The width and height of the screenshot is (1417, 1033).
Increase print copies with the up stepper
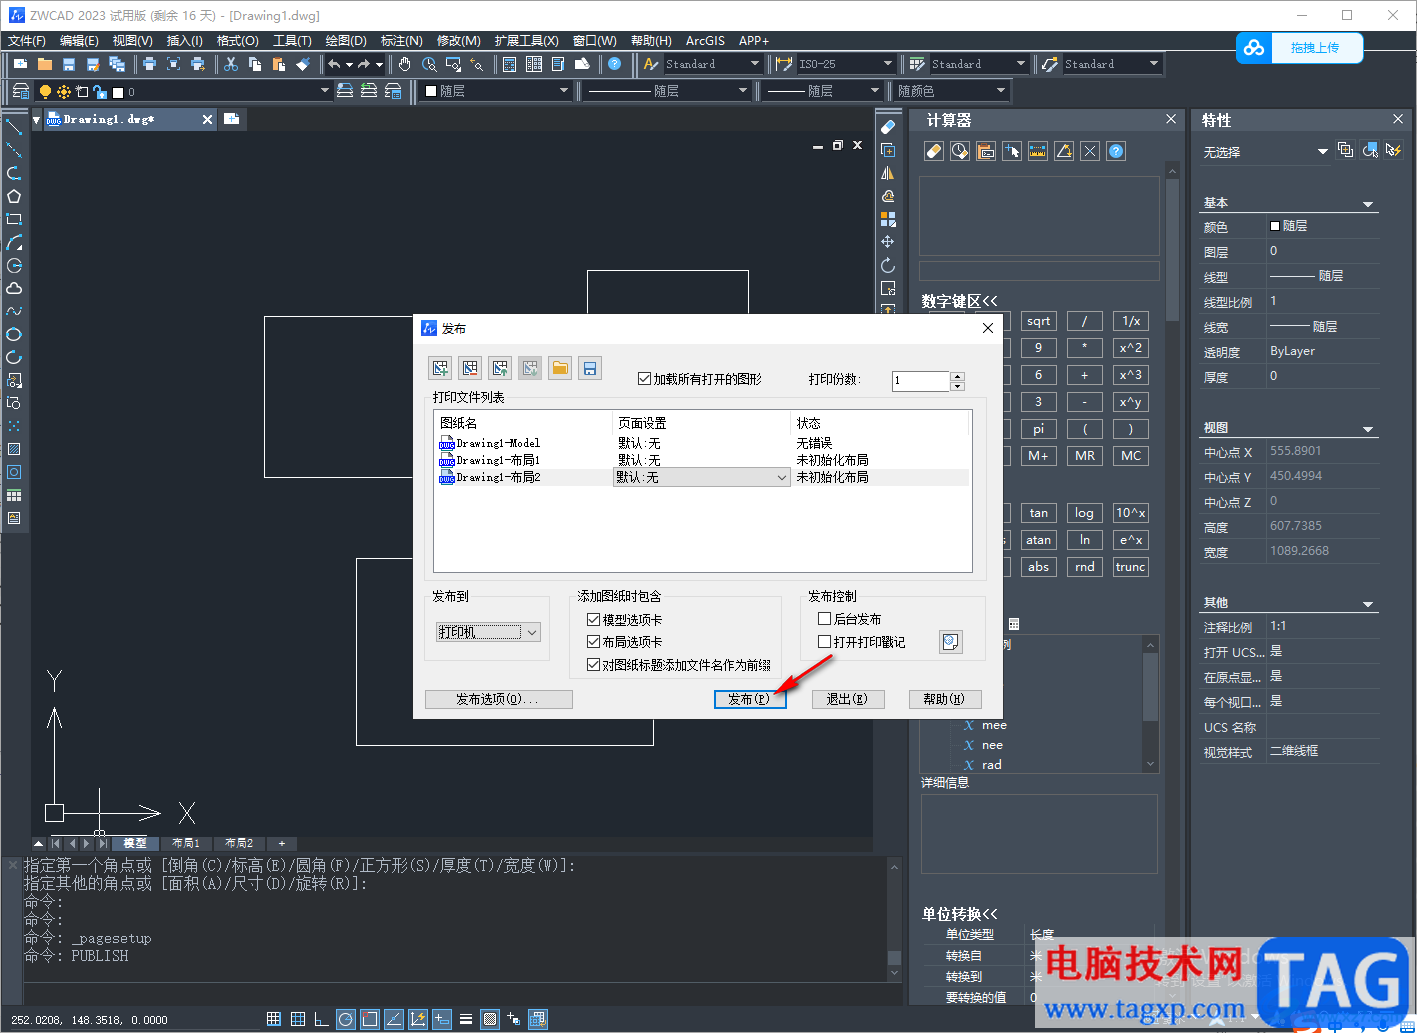point(958,376)
